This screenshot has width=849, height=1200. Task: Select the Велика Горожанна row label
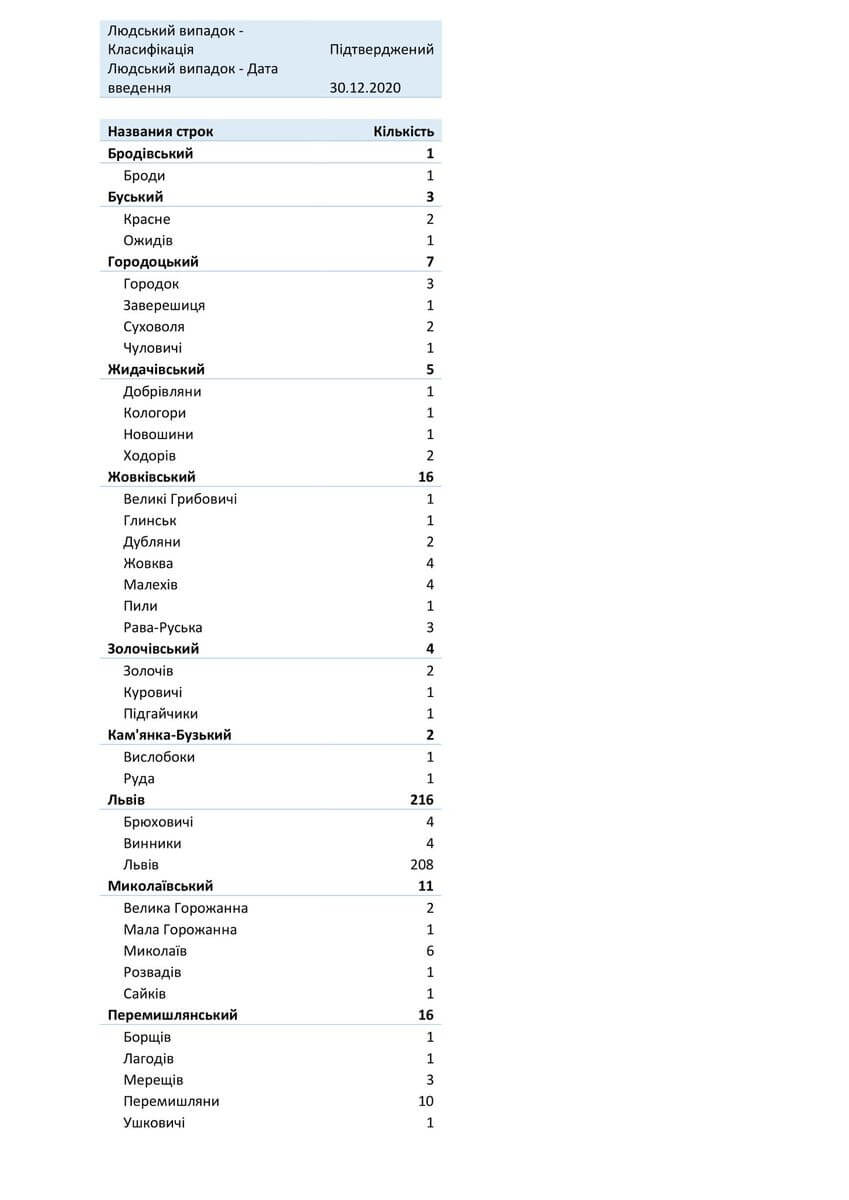(x=186, y=908)
